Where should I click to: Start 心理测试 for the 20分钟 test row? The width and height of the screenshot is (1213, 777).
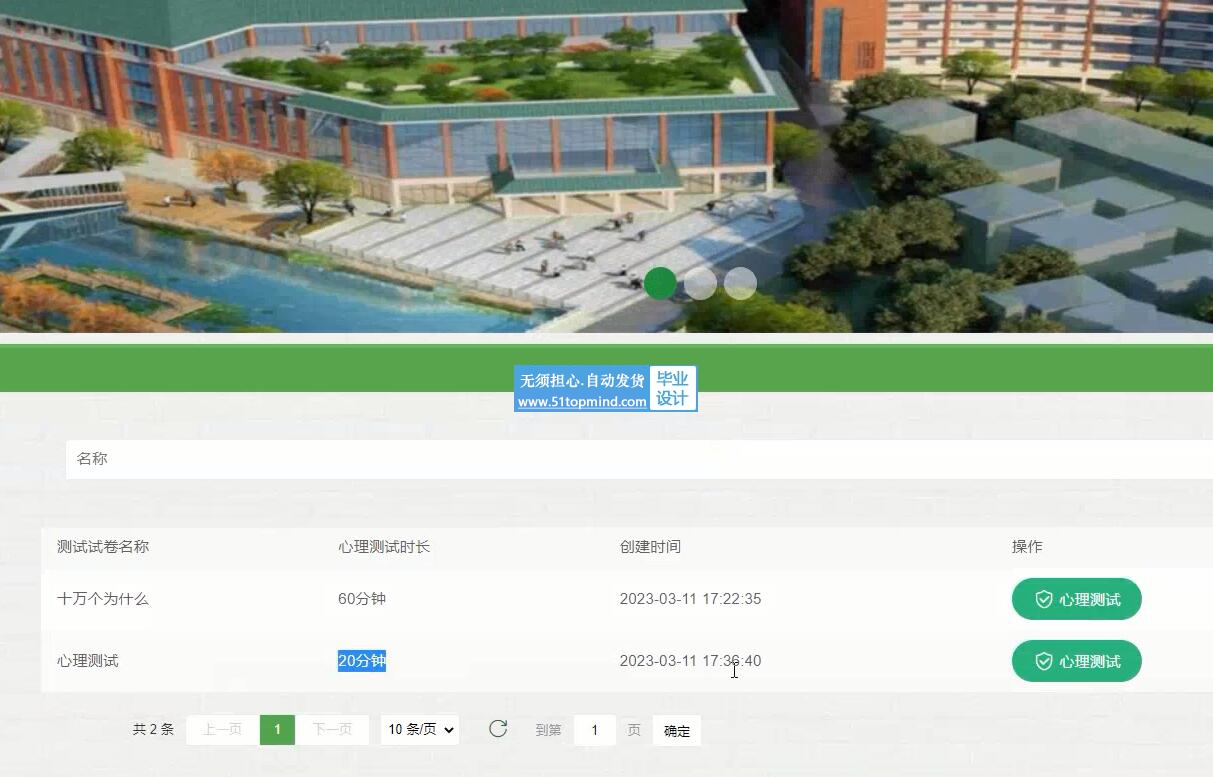click(1077, 661)
